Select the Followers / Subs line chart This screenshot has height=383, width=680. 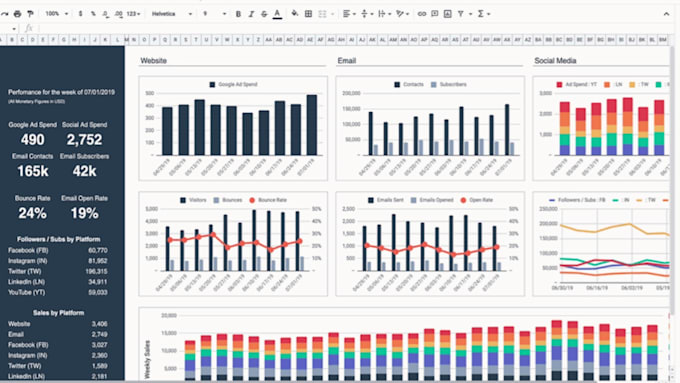pyautogui.click(x=602, y=244)
